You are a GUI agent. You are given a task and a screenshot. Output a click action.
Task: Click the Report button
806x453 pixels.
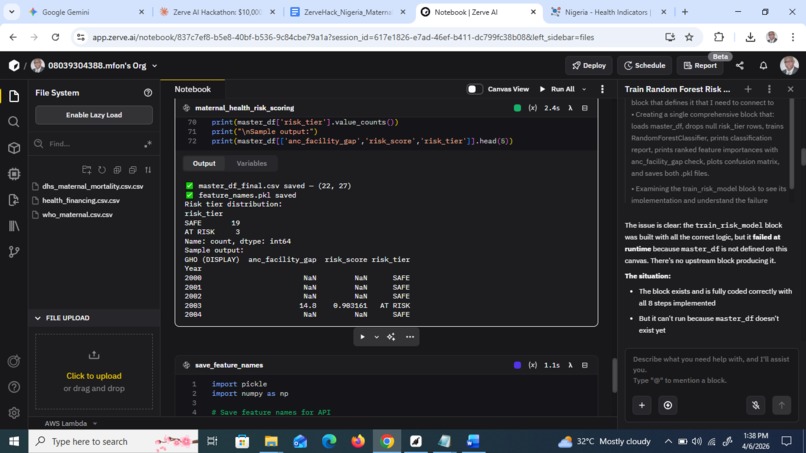[x=700, y=66]
